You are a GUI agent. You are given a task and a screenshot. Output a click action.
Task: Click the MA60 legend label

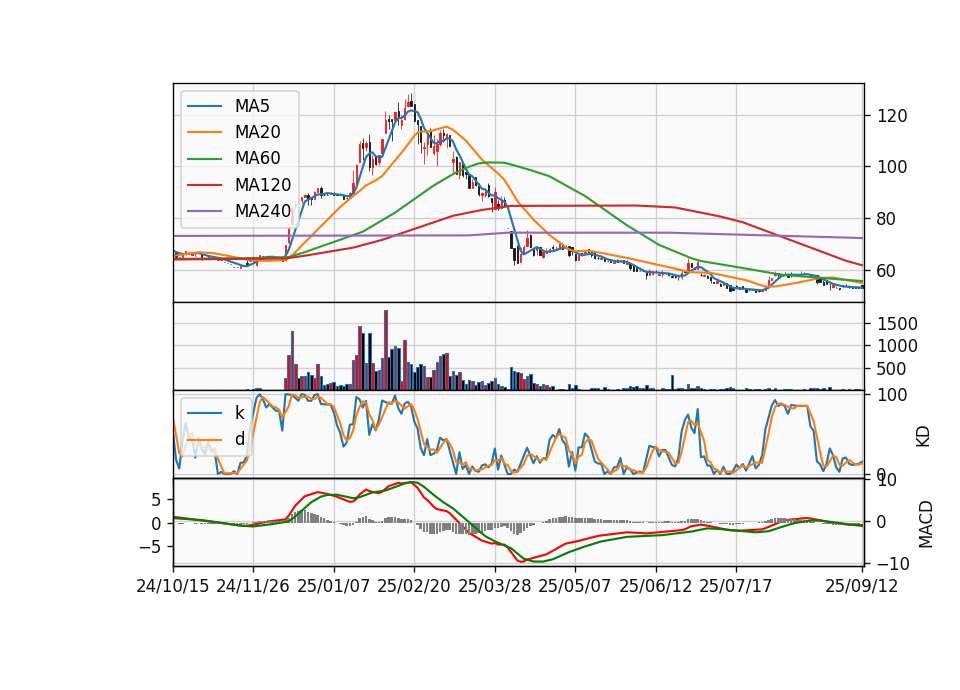coord(258,159)
